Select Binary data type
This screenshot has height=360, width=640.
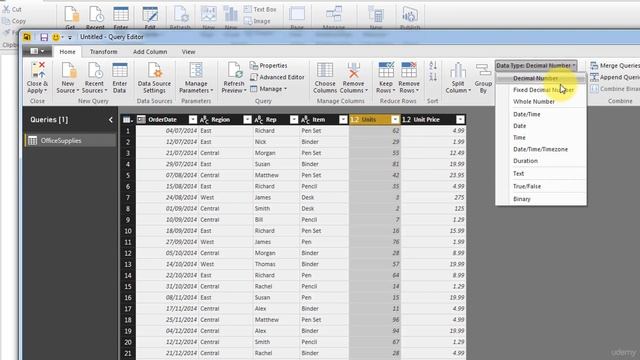click(541, 199)
